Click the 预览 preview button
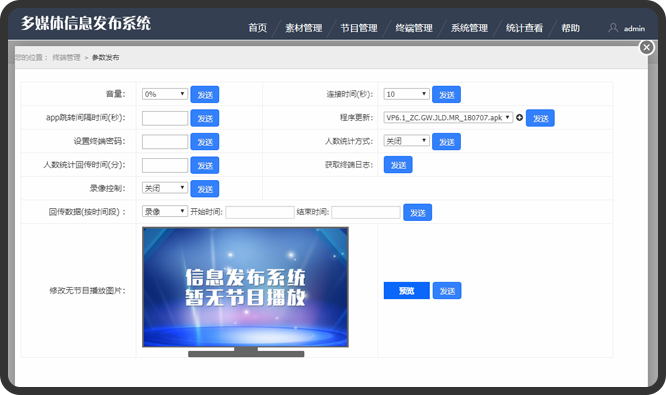This screenshot has width=666, height=395. (406, 291)
